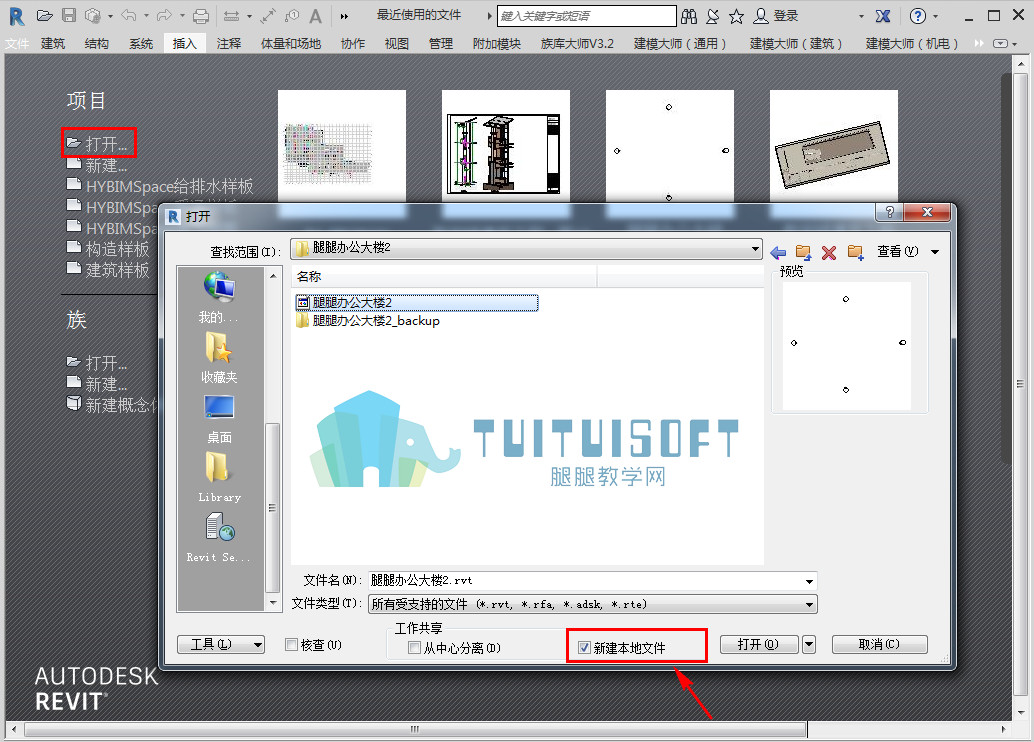Viewport: 1034px width, 742px height.
Task: Go back using the blue arrow in Open dialog
Action: [x=778, y=252]
